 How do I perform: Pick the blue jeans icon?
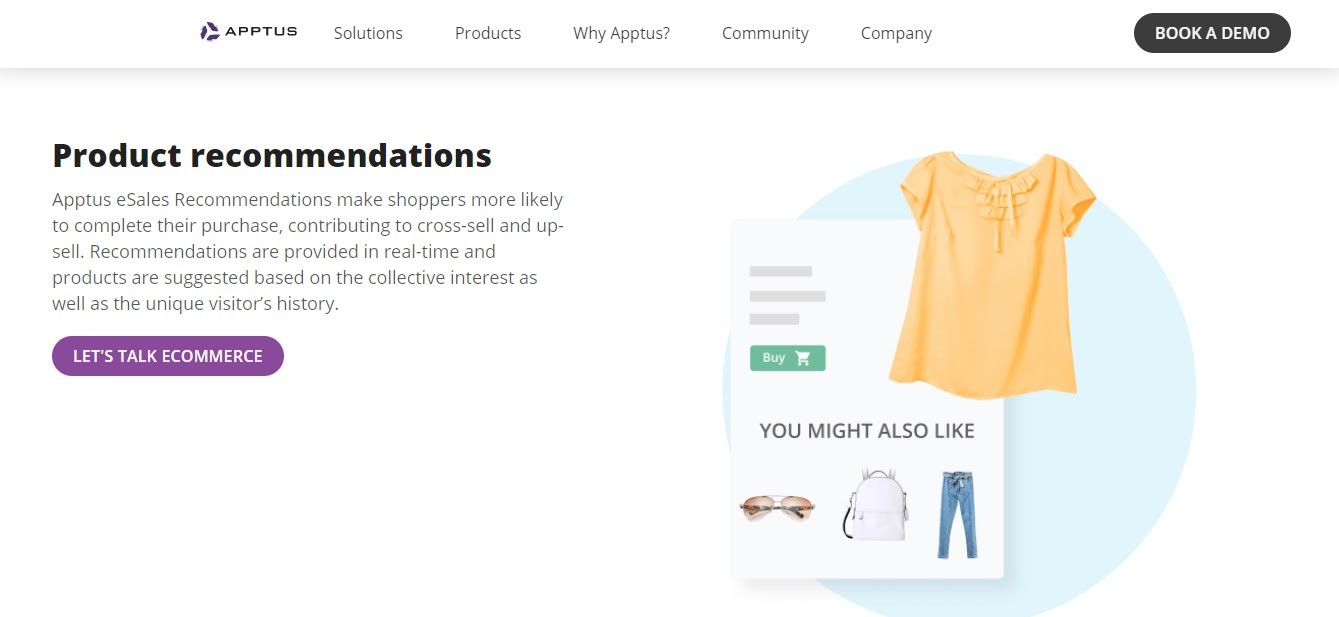957,514
